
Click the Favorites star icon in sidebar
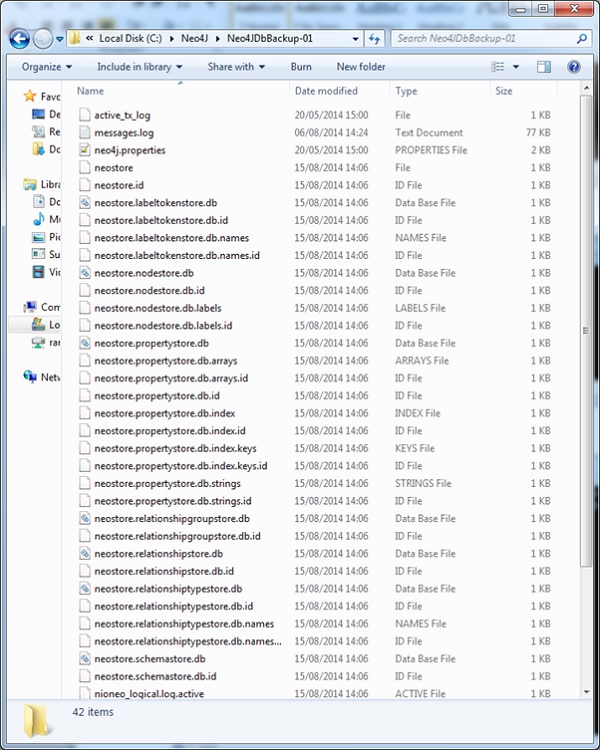pos(30,96)
